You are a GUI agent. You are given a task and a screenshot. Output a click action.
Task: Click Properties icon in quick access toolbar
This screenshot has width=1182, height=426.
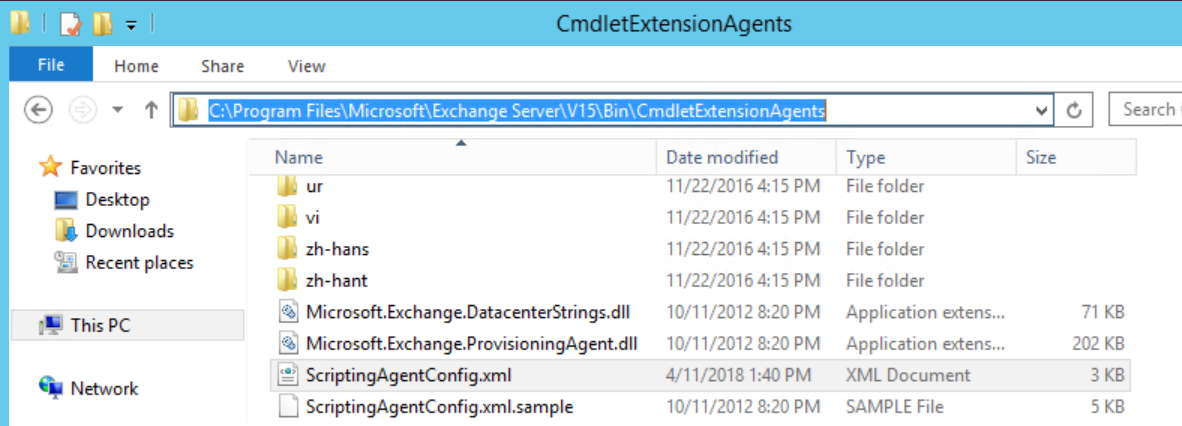[70, 23]
